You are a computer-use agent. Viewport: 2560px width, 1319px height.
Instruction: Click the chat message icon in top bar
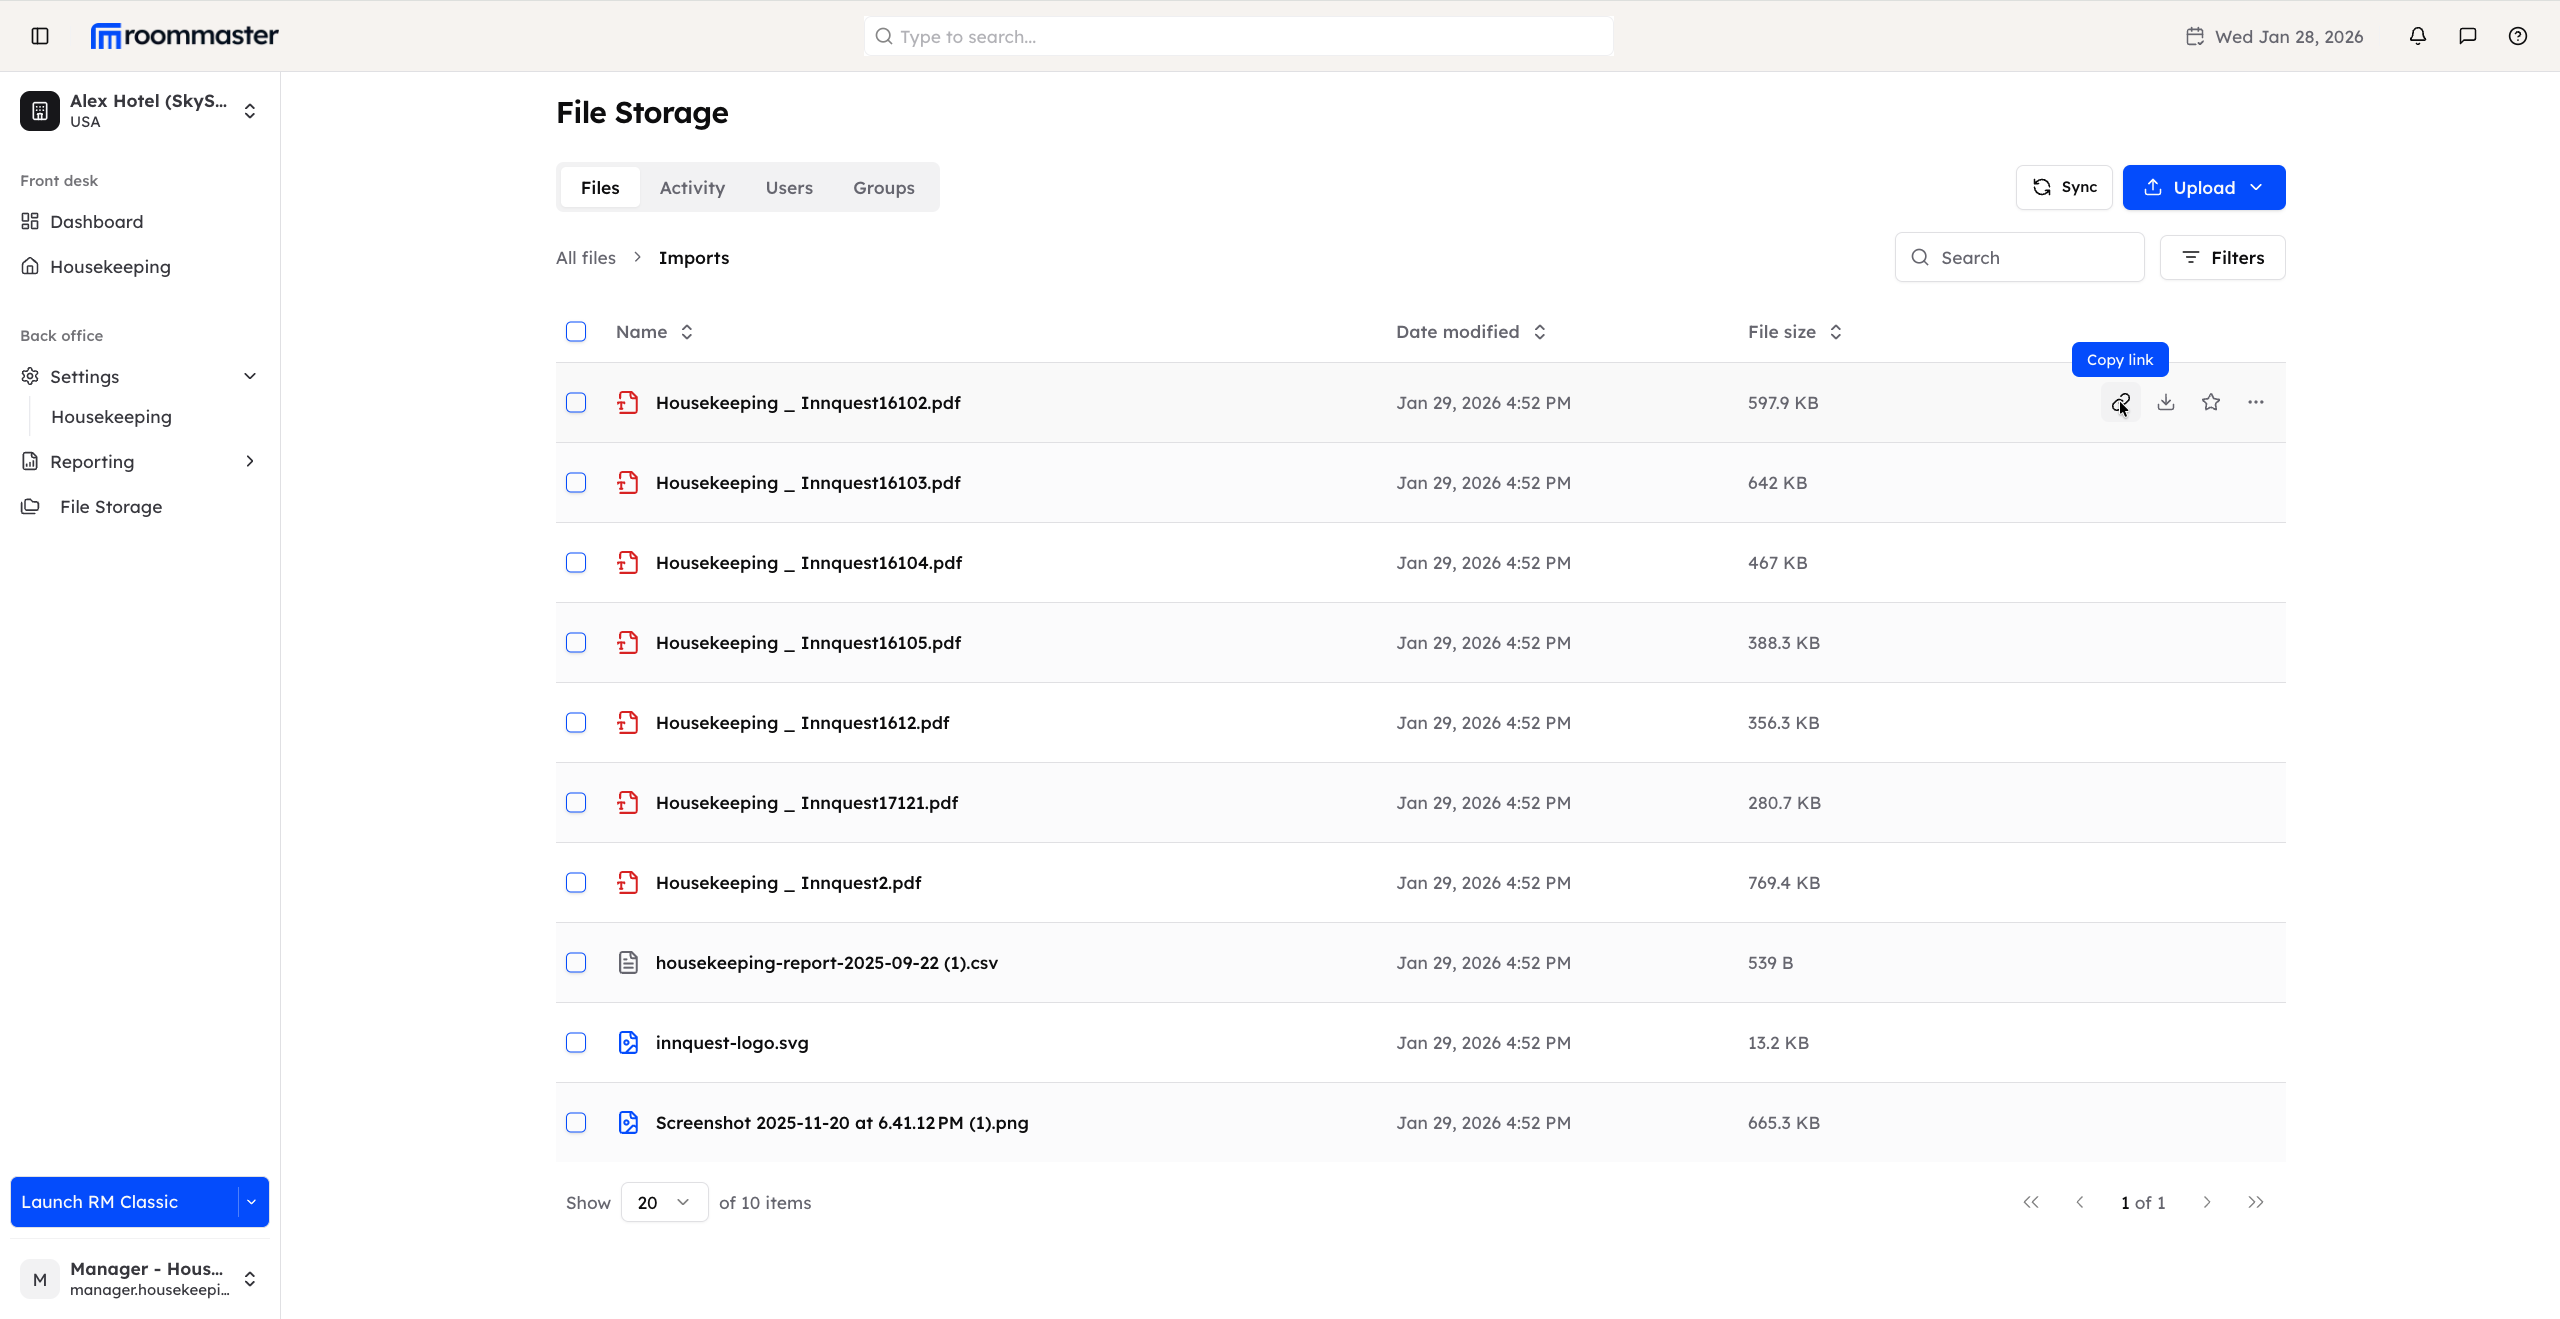click(x=2467, y=36)
